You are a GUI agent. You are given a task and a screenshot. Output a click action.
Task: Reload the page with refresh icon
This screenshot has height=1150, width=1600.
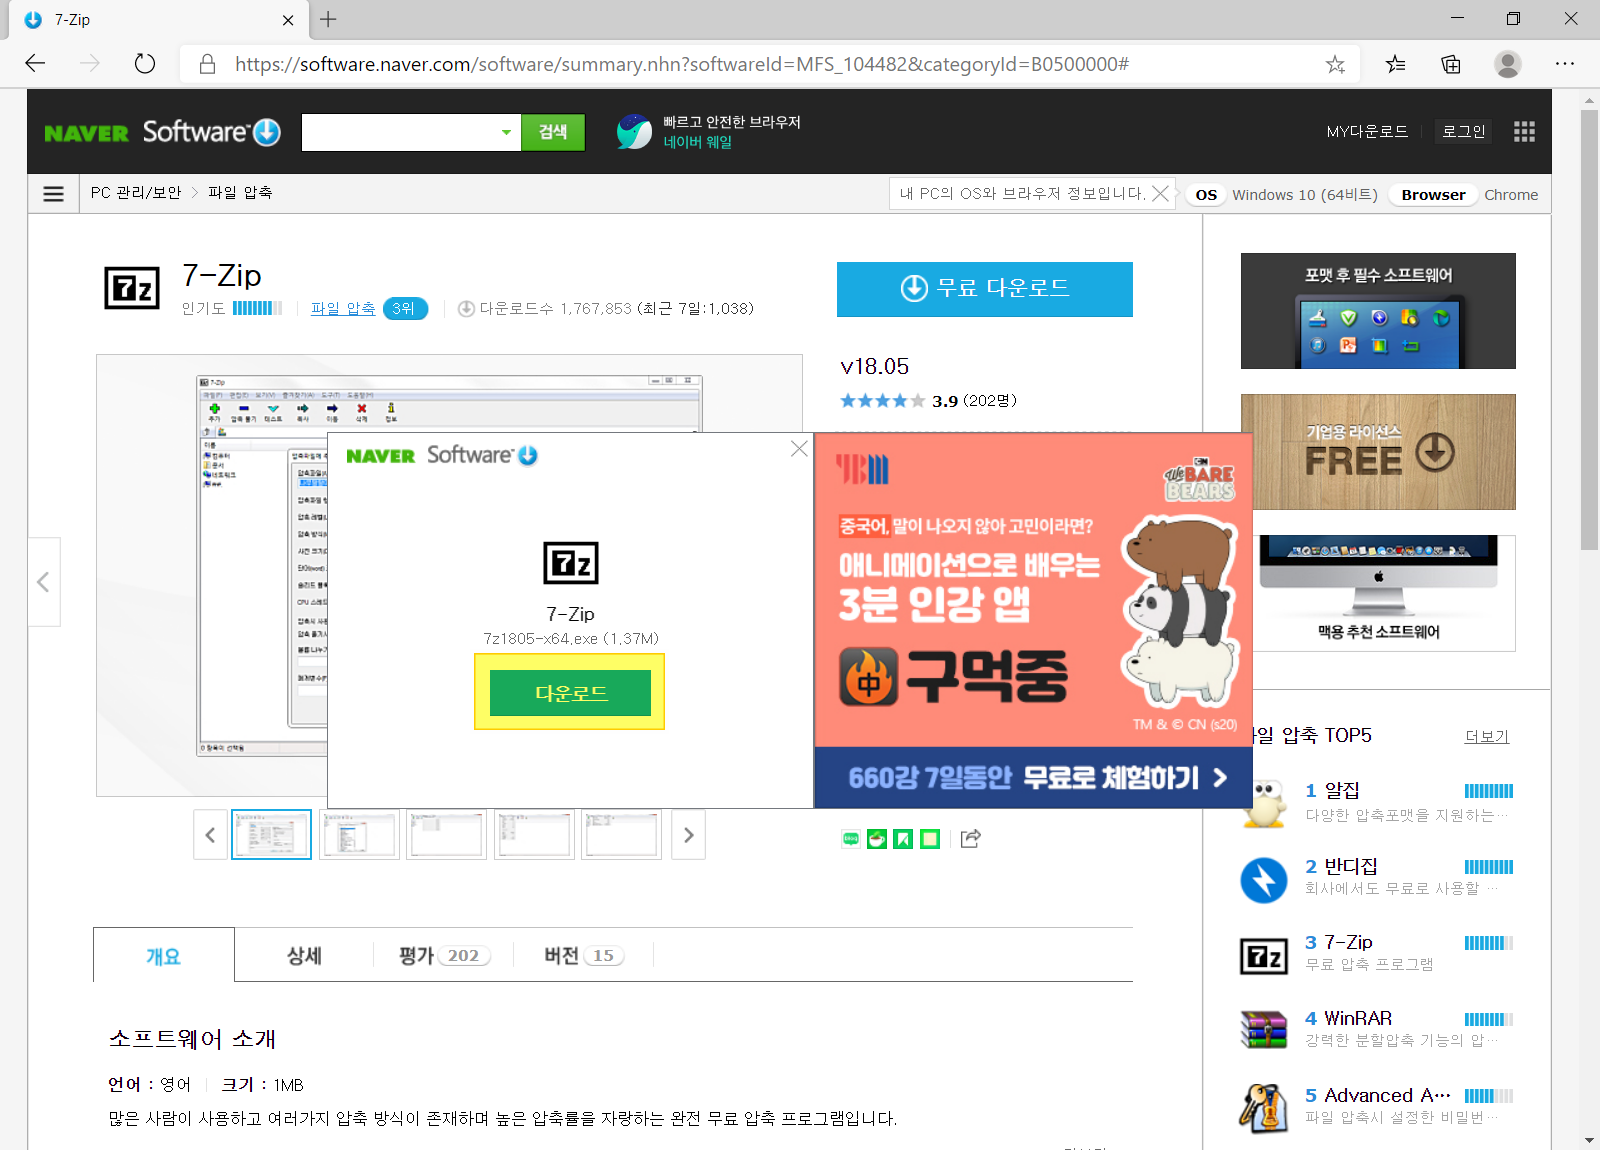[x=145, y=64]
